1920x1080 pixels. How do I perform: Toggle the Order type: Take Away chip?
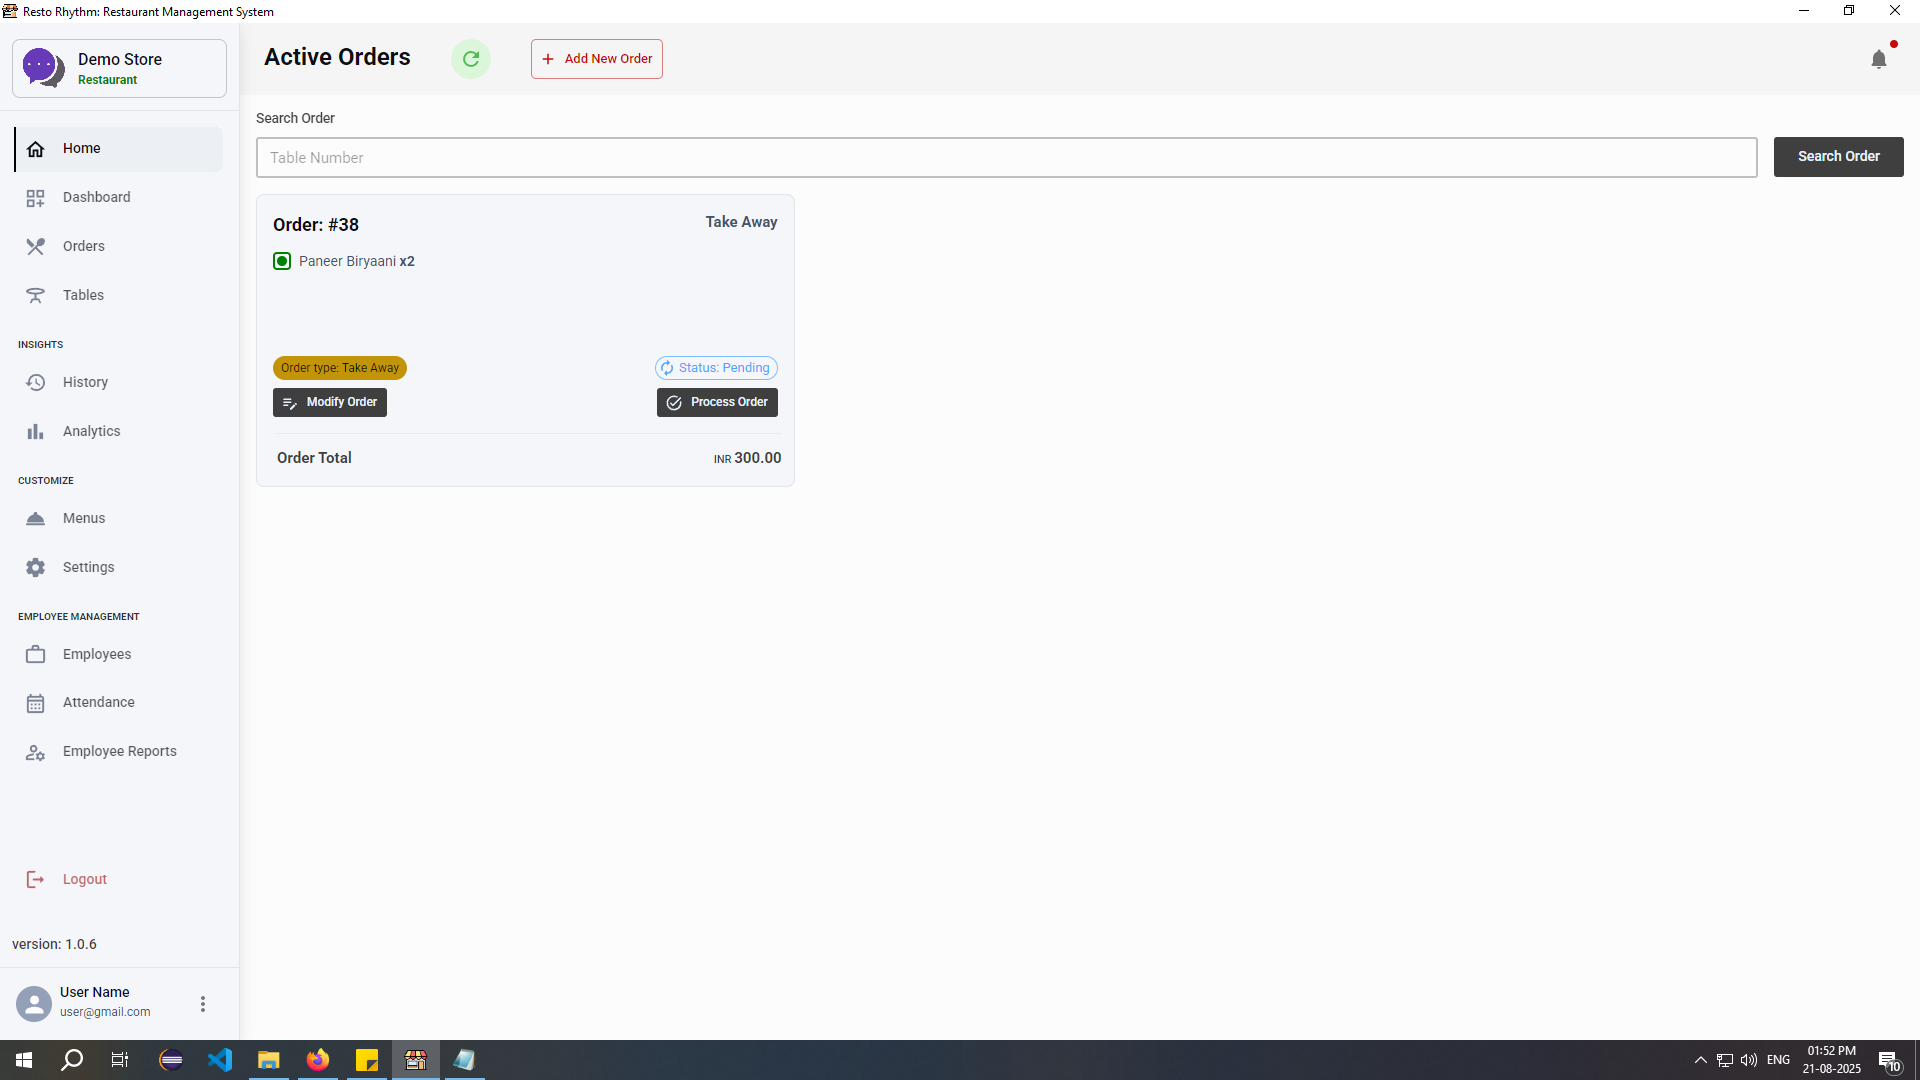(x=339, y=368)
